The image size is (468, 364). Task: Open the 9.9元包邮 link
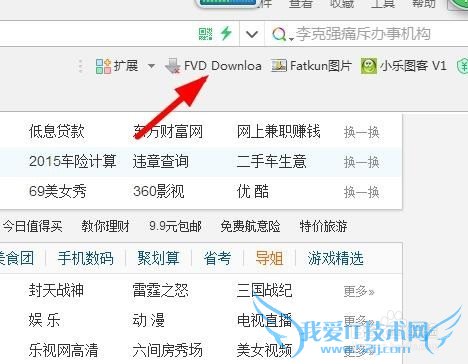pos(175,226)
